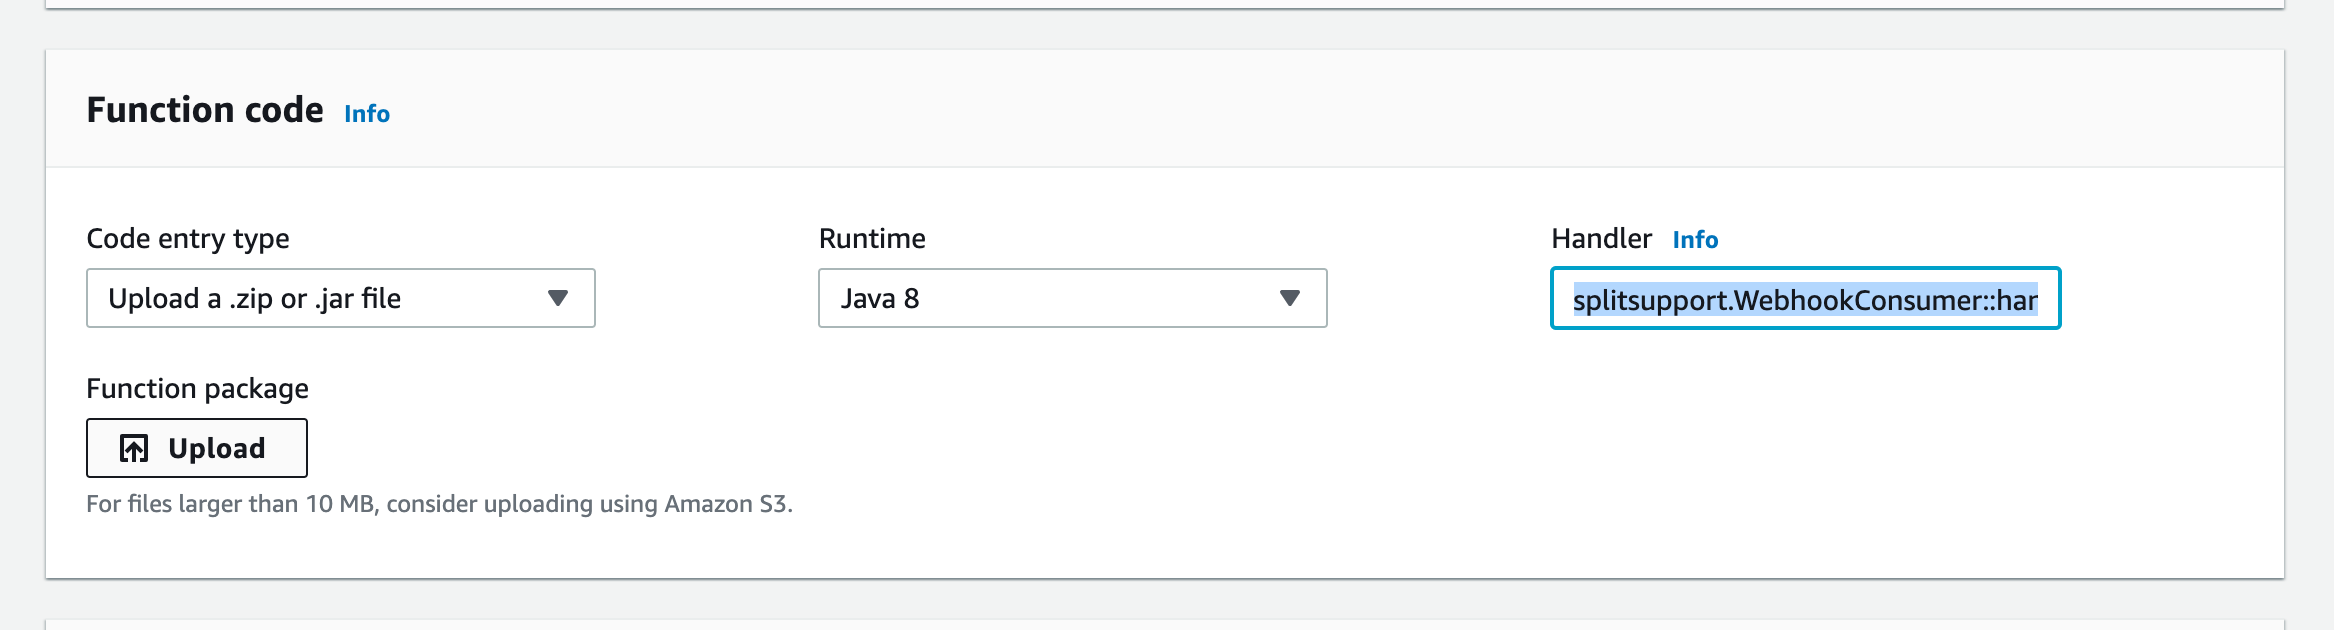Click the word Upload on the button
2334x630 pixels.
[217, 448]
